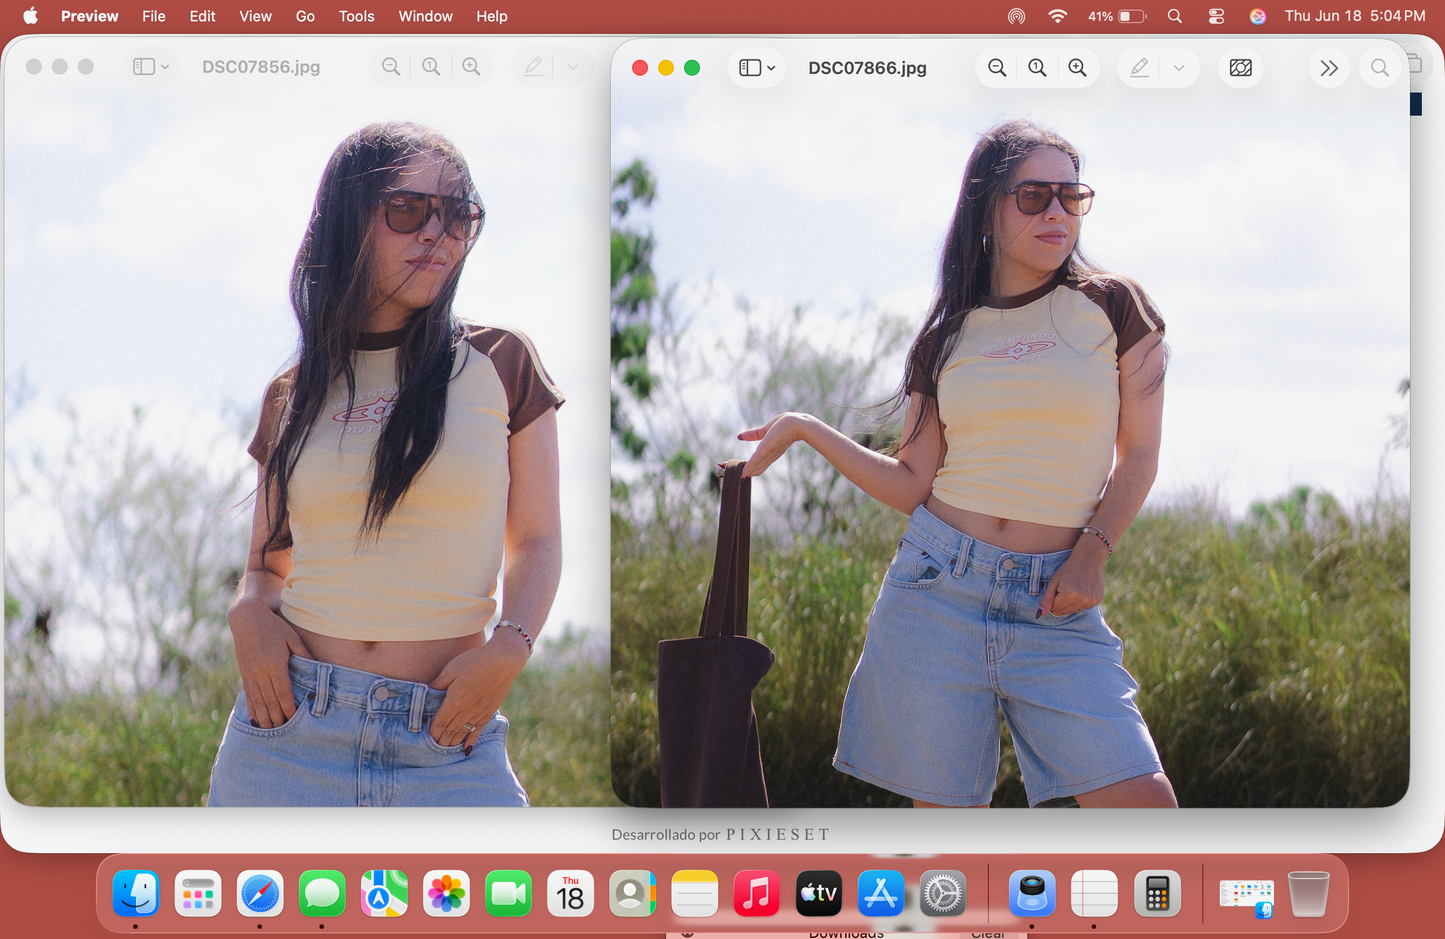Open Notes from the Dock
Image resolution: width=1445 pixels, height=939 pixels.
(x=694, y=893)
